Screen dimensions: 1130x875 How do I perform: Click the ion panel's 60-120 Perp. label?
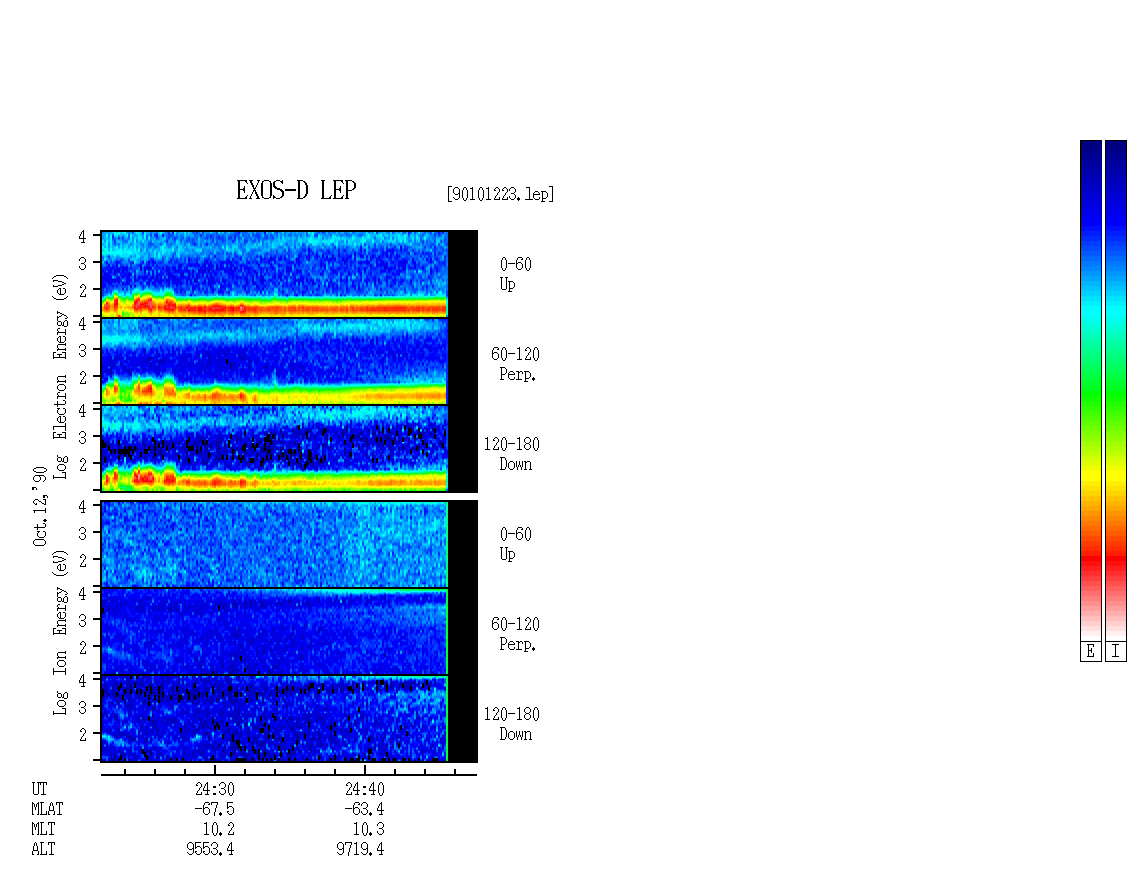pyautogui.click(x=515, y=634)
